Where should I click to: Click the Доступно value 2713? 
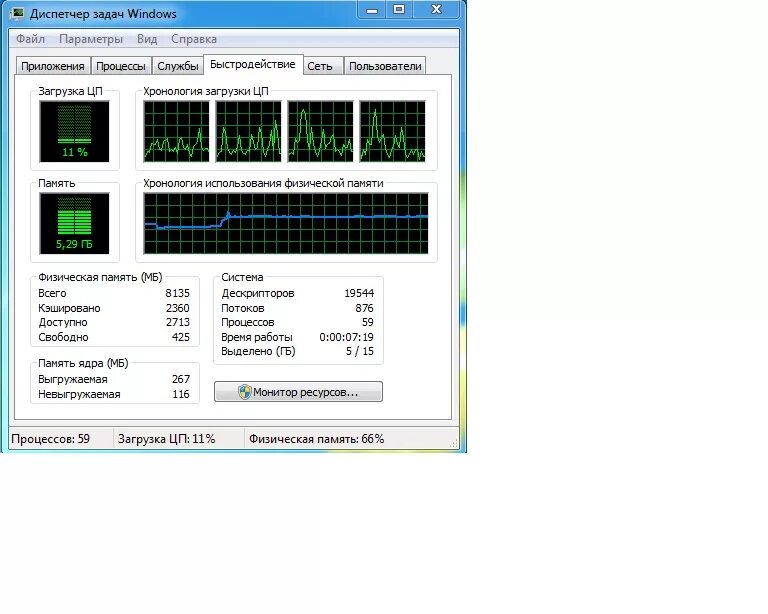[x=177, y=322]
